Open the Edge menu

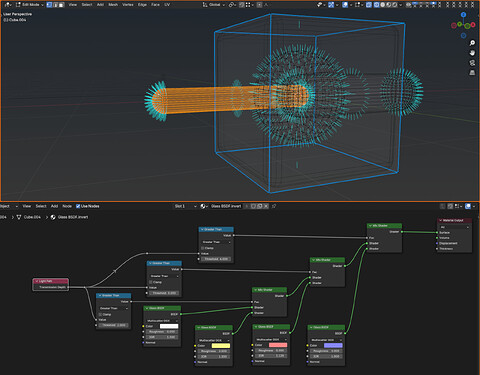click(142, 5)
